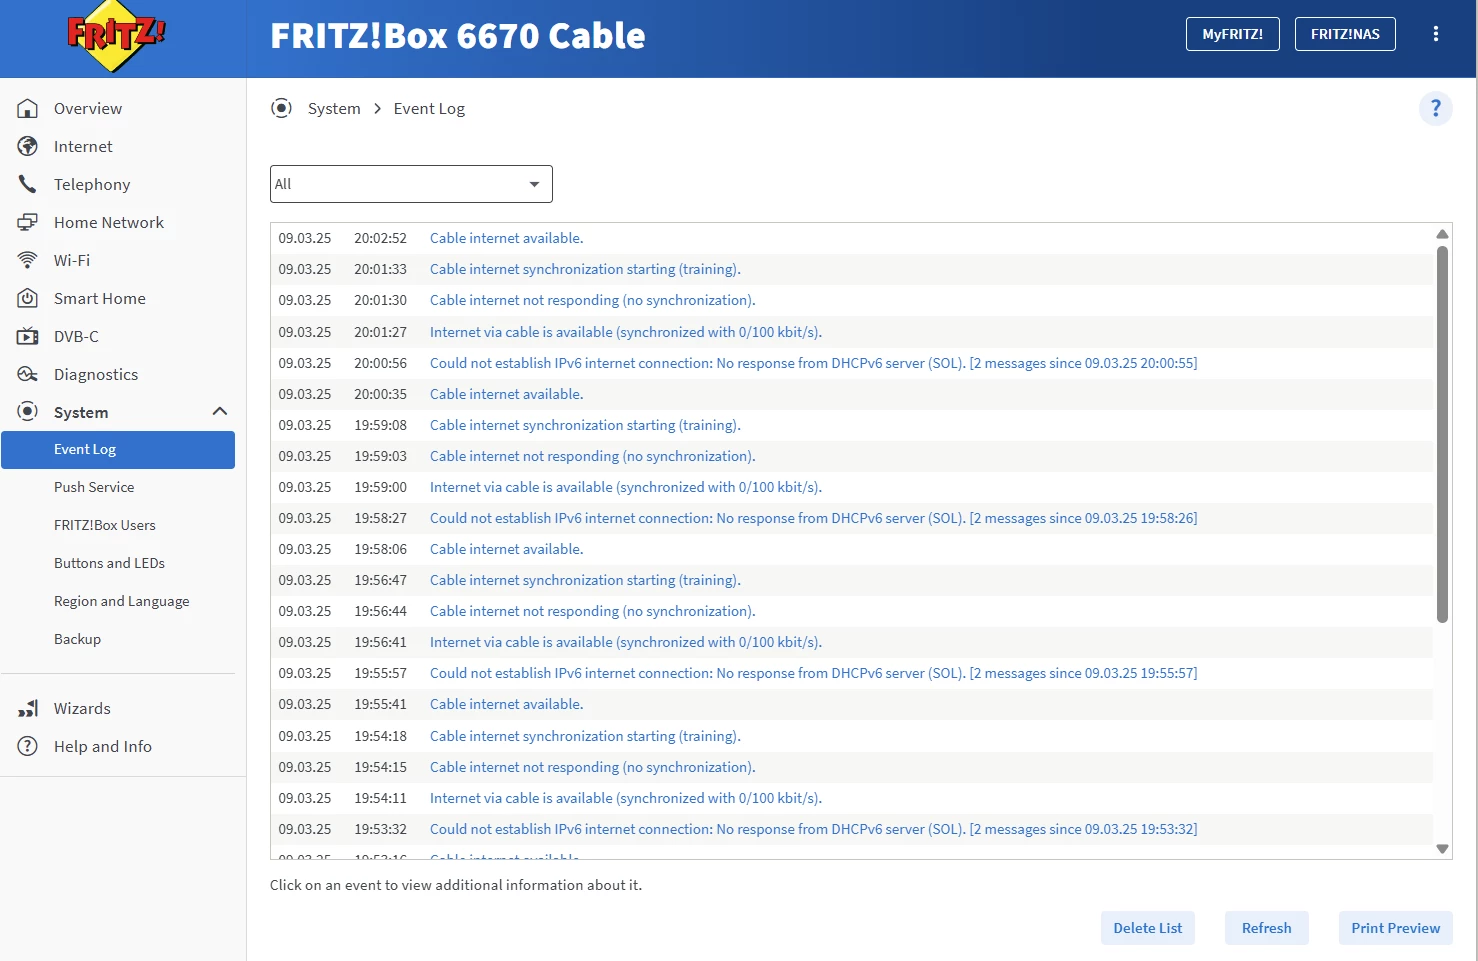Click the MyFRITZ! header button
Image resolution: width=1478 pixels, height=961 pixels.
1232,34
